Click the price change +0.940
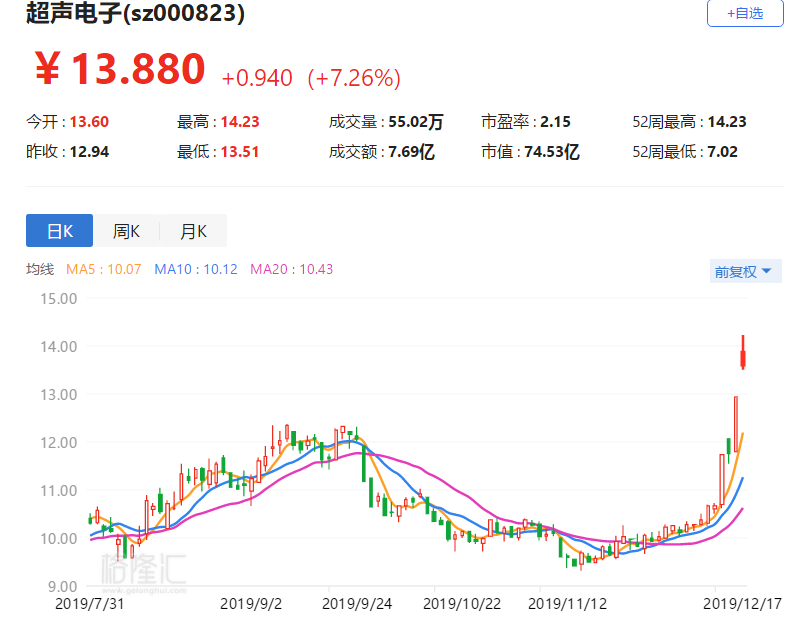 pos(257,78)
